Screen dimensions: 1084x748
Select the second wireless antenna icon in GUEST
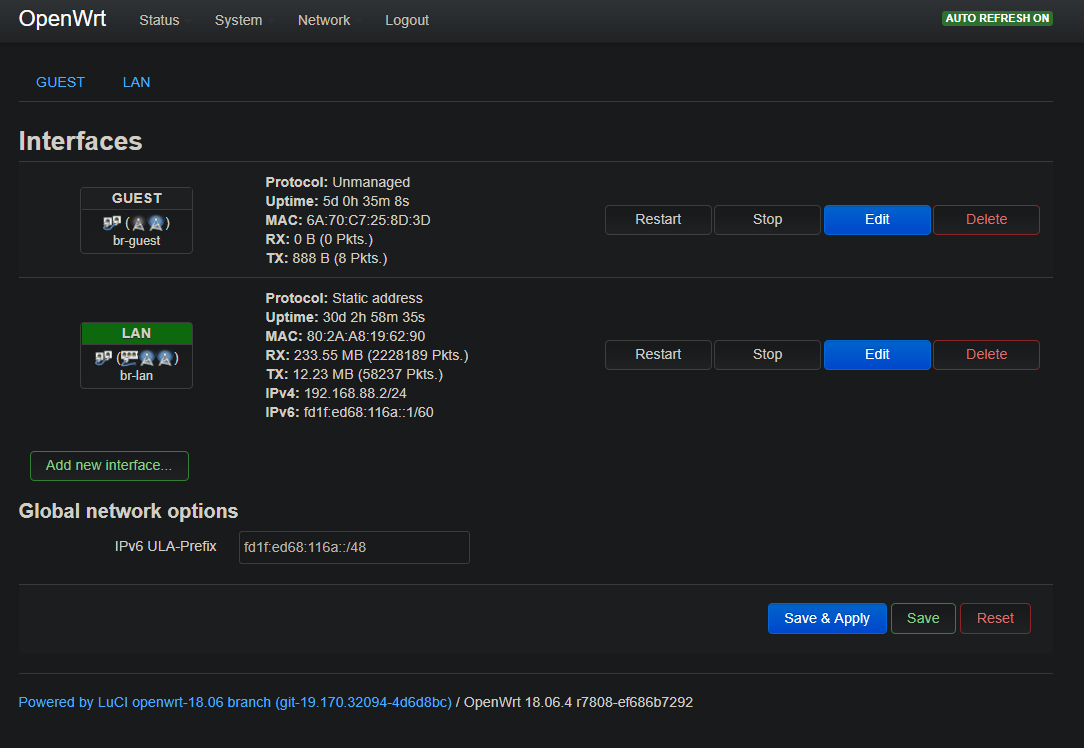pyautogui.click(x=156, y=223)
